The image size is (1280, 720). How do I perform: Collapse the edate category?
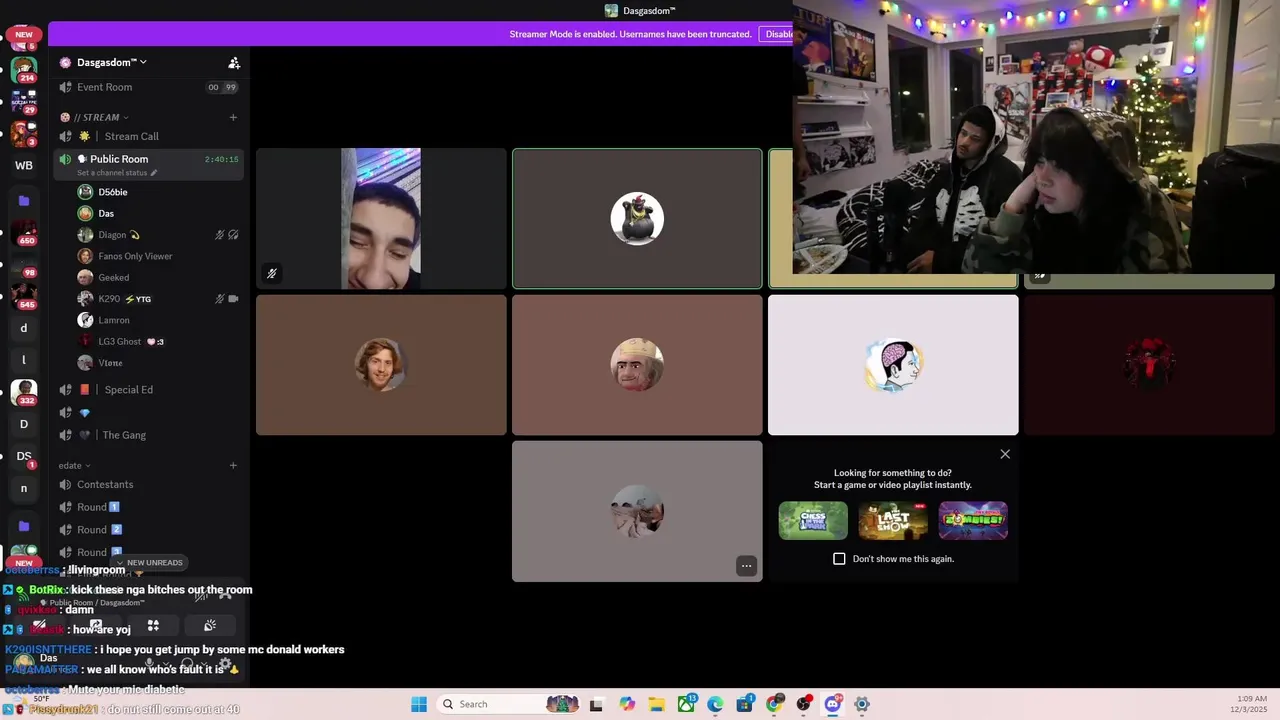pyautogui.click(x=74, y=465)
